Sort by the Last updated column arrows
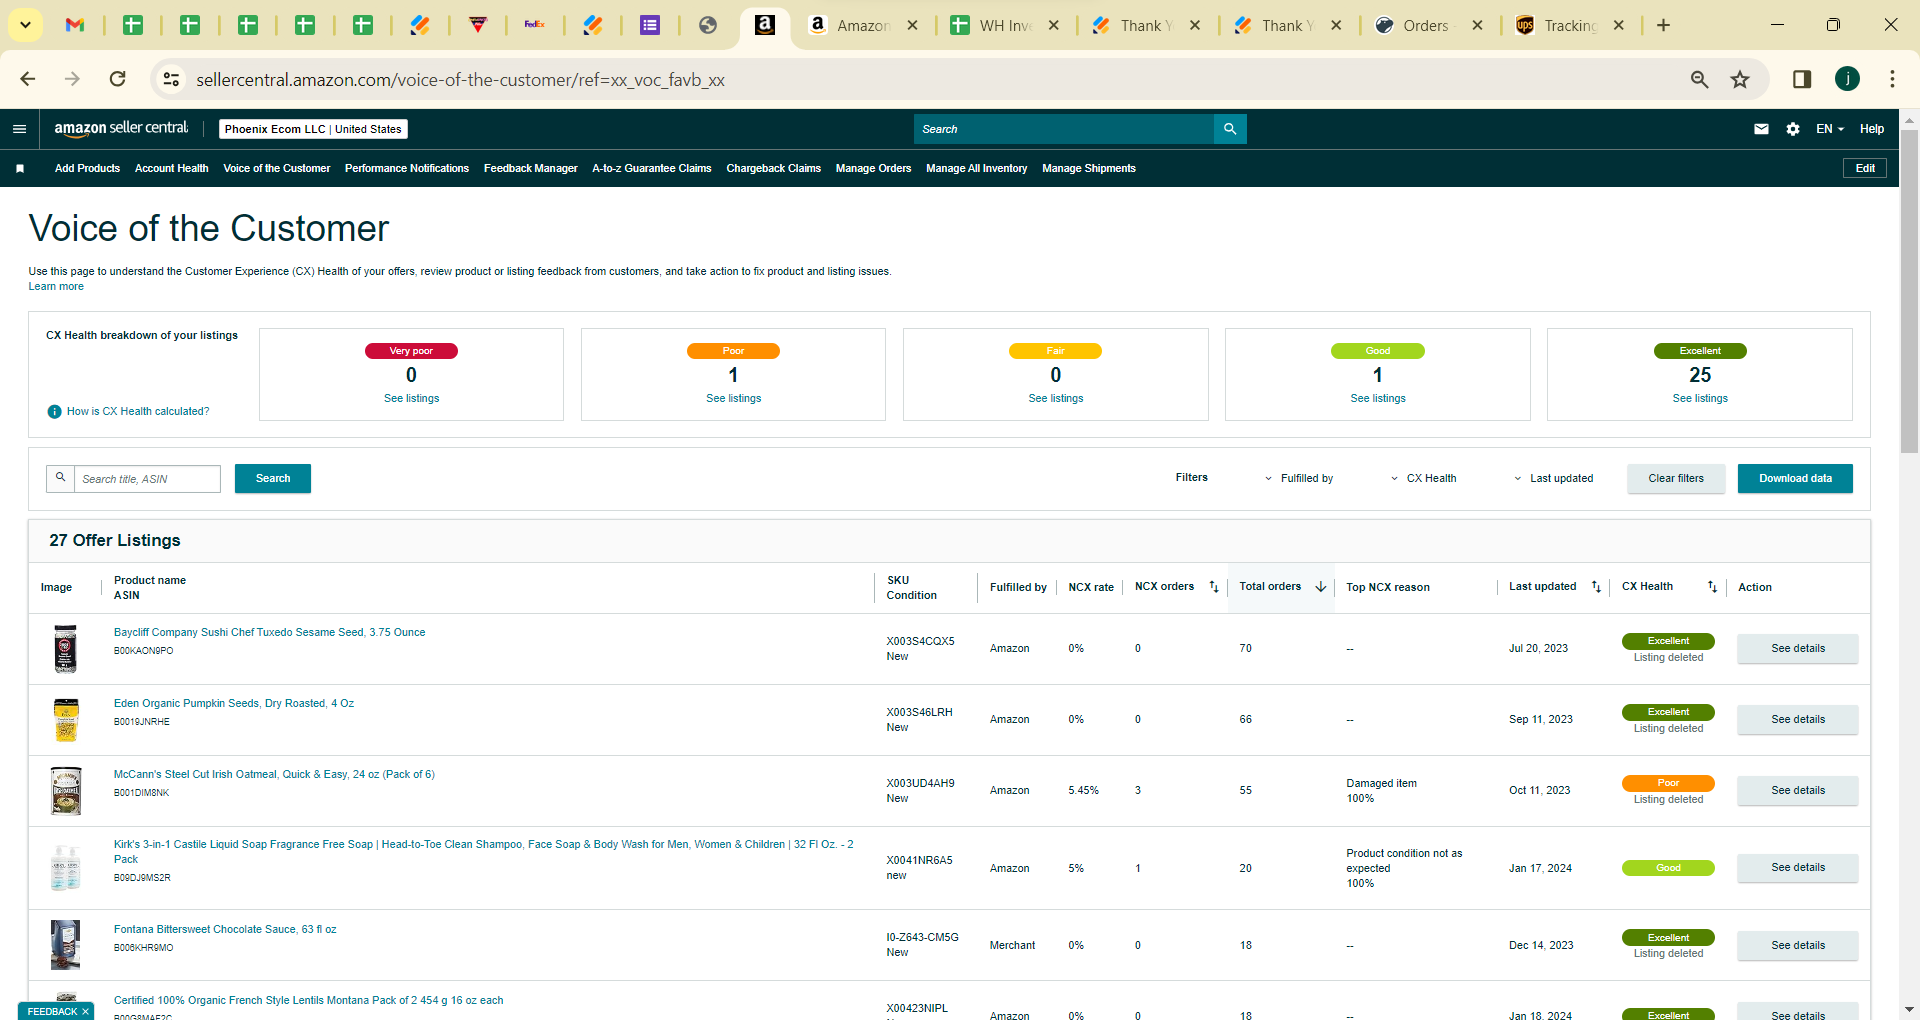Viewport: 1920px width, 1020px height. [1596, 587]
